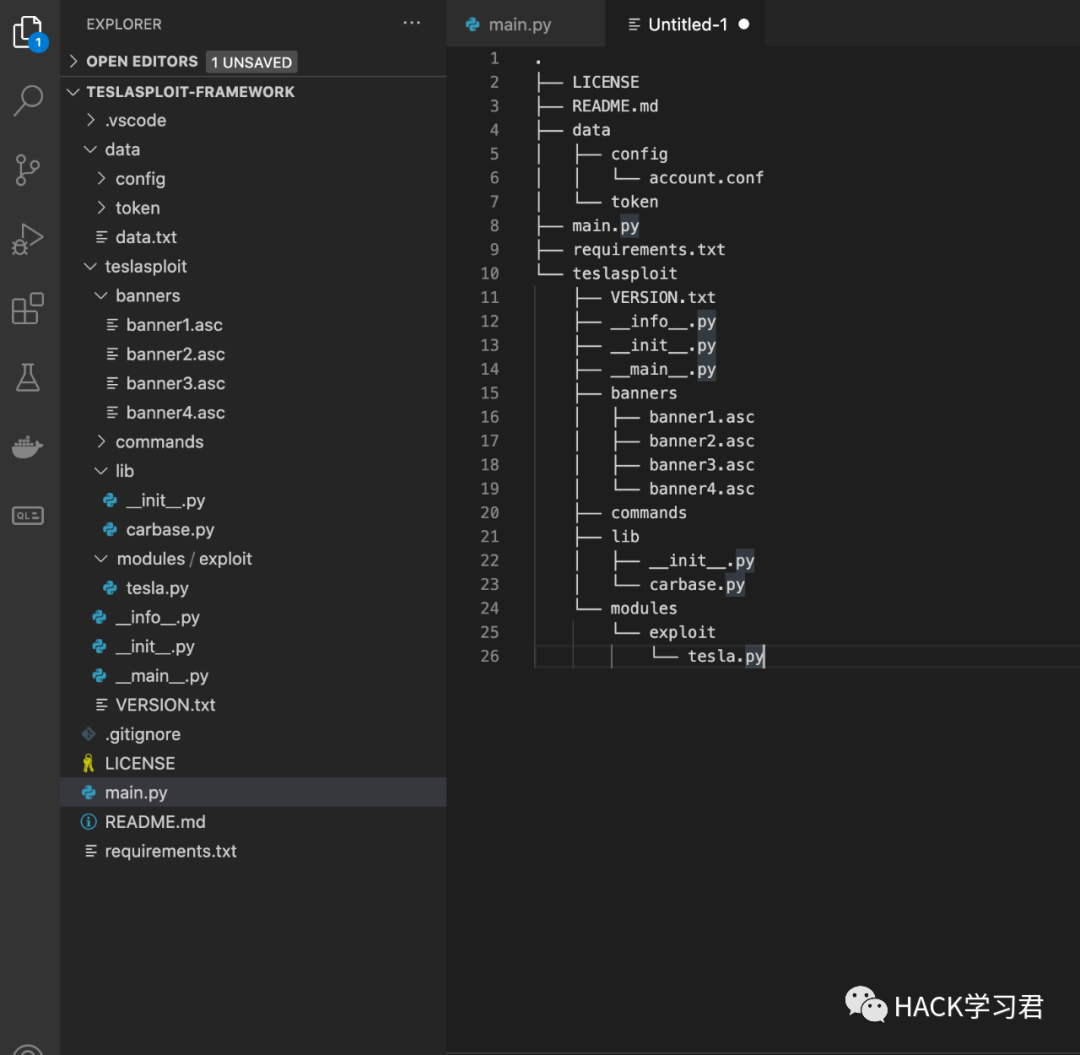
Task: Open Explorer more actions ellipsis
Action: [412, 23]
